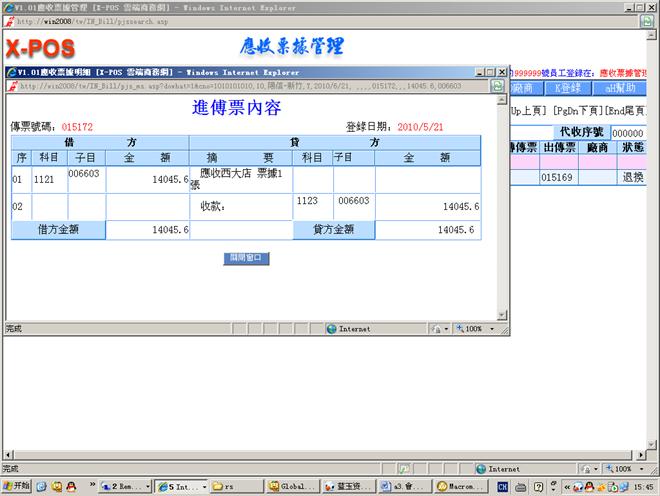660x496 pixels.
Task: Click the refresh icon in popup address bar
Action: coord(497,87)
